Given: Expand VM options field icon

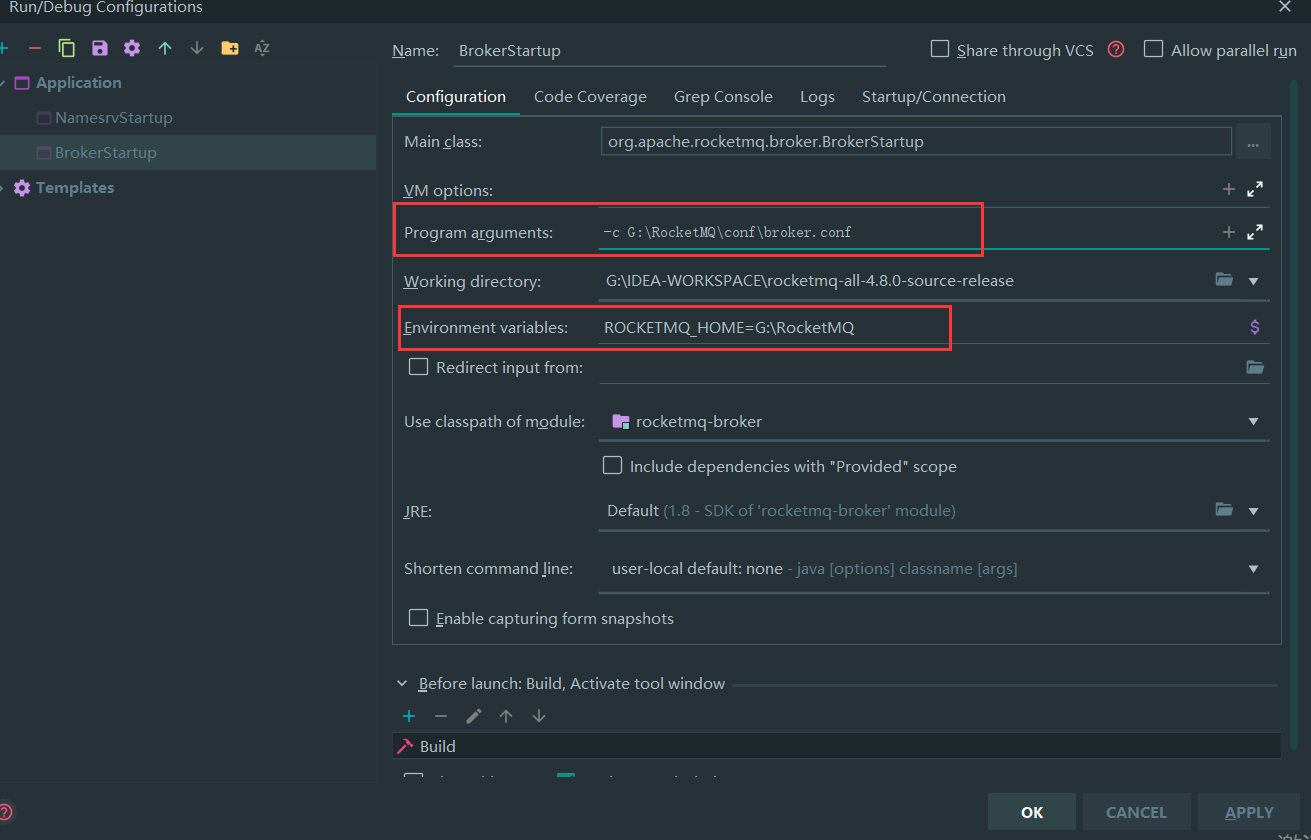Looking at the screenshot, I should click(1255, 189).
